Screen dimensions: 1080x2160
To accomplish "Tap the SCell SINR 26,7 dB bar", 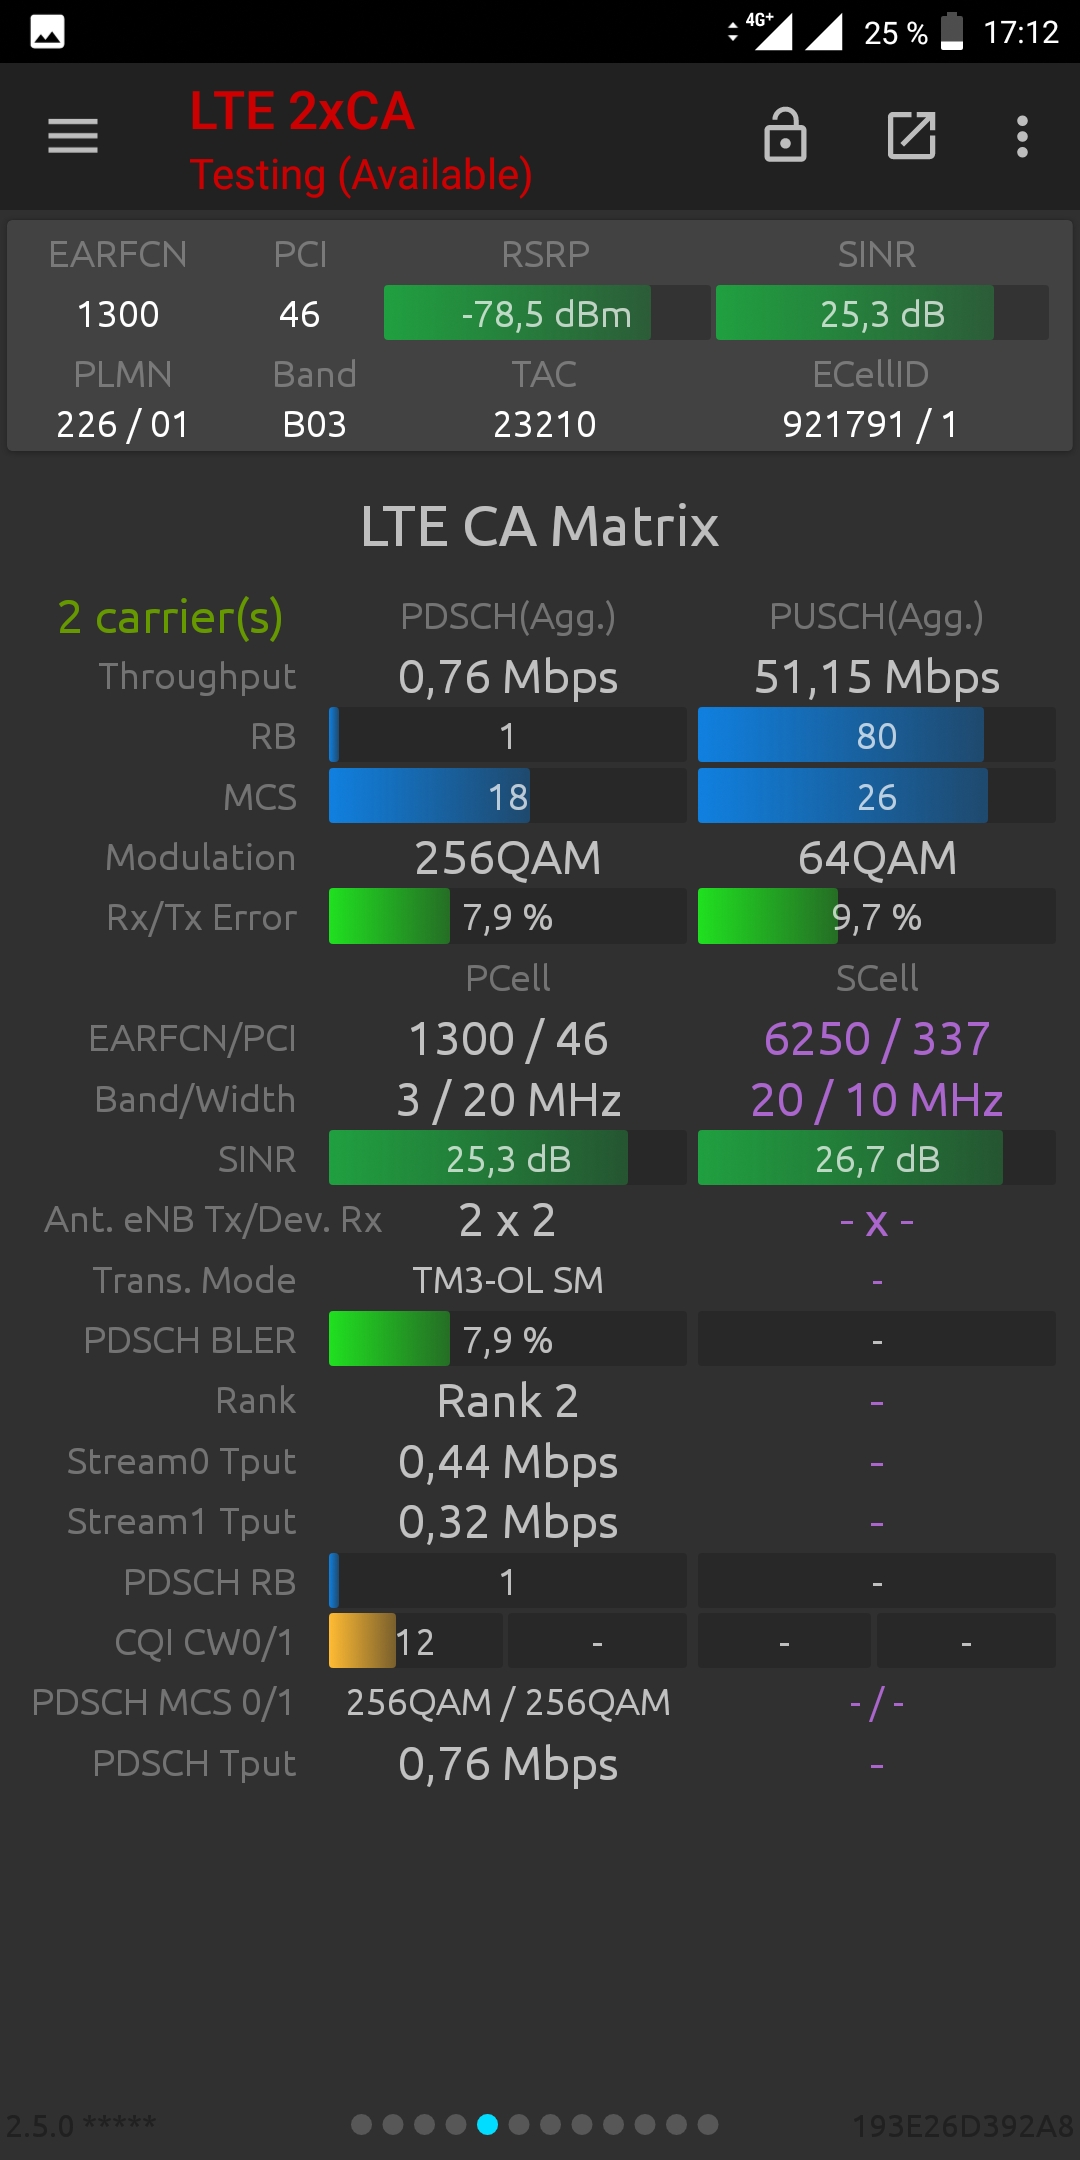I will 876,1158.
